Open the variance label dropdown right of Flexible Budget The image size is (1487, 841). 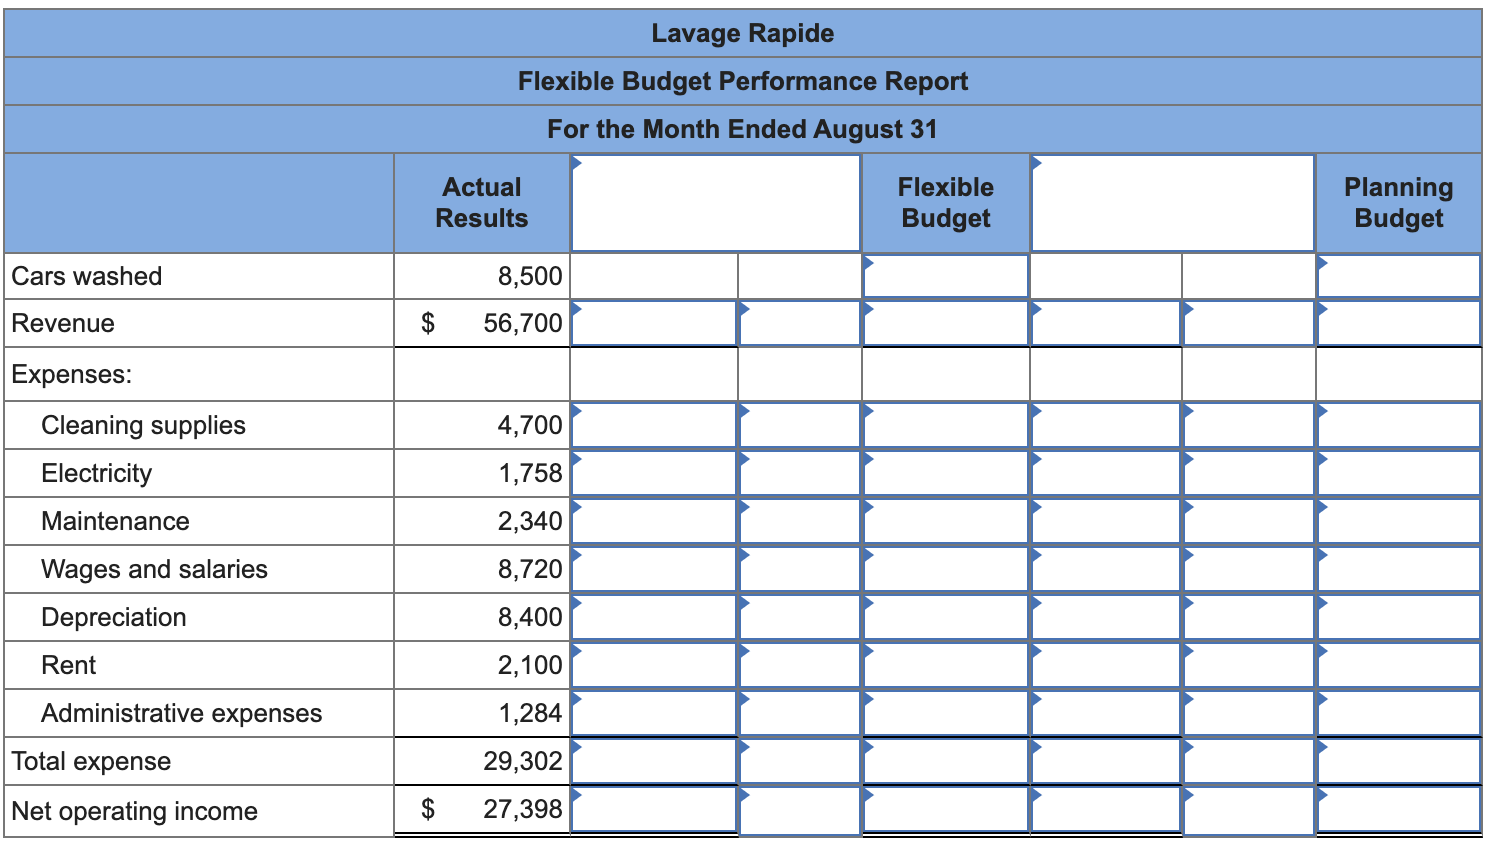pyautogui.click(x=1170, y=200)
